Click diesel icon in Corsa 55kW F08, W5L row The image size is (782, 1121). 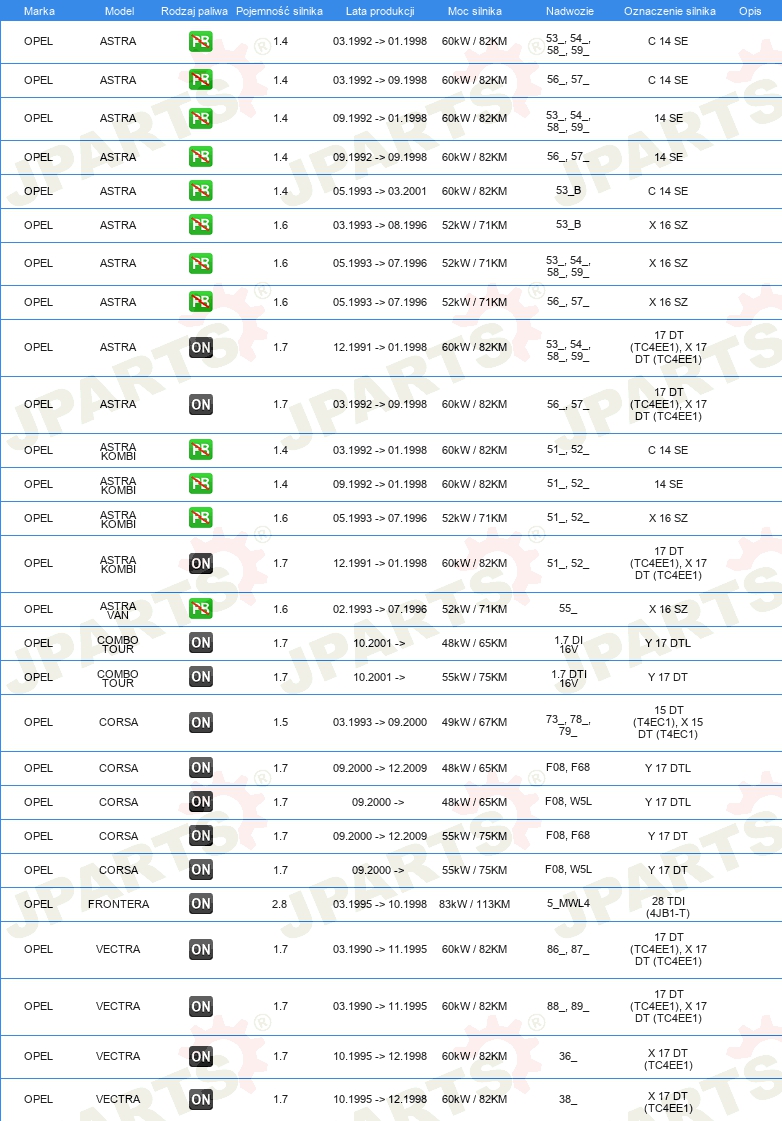201,870
